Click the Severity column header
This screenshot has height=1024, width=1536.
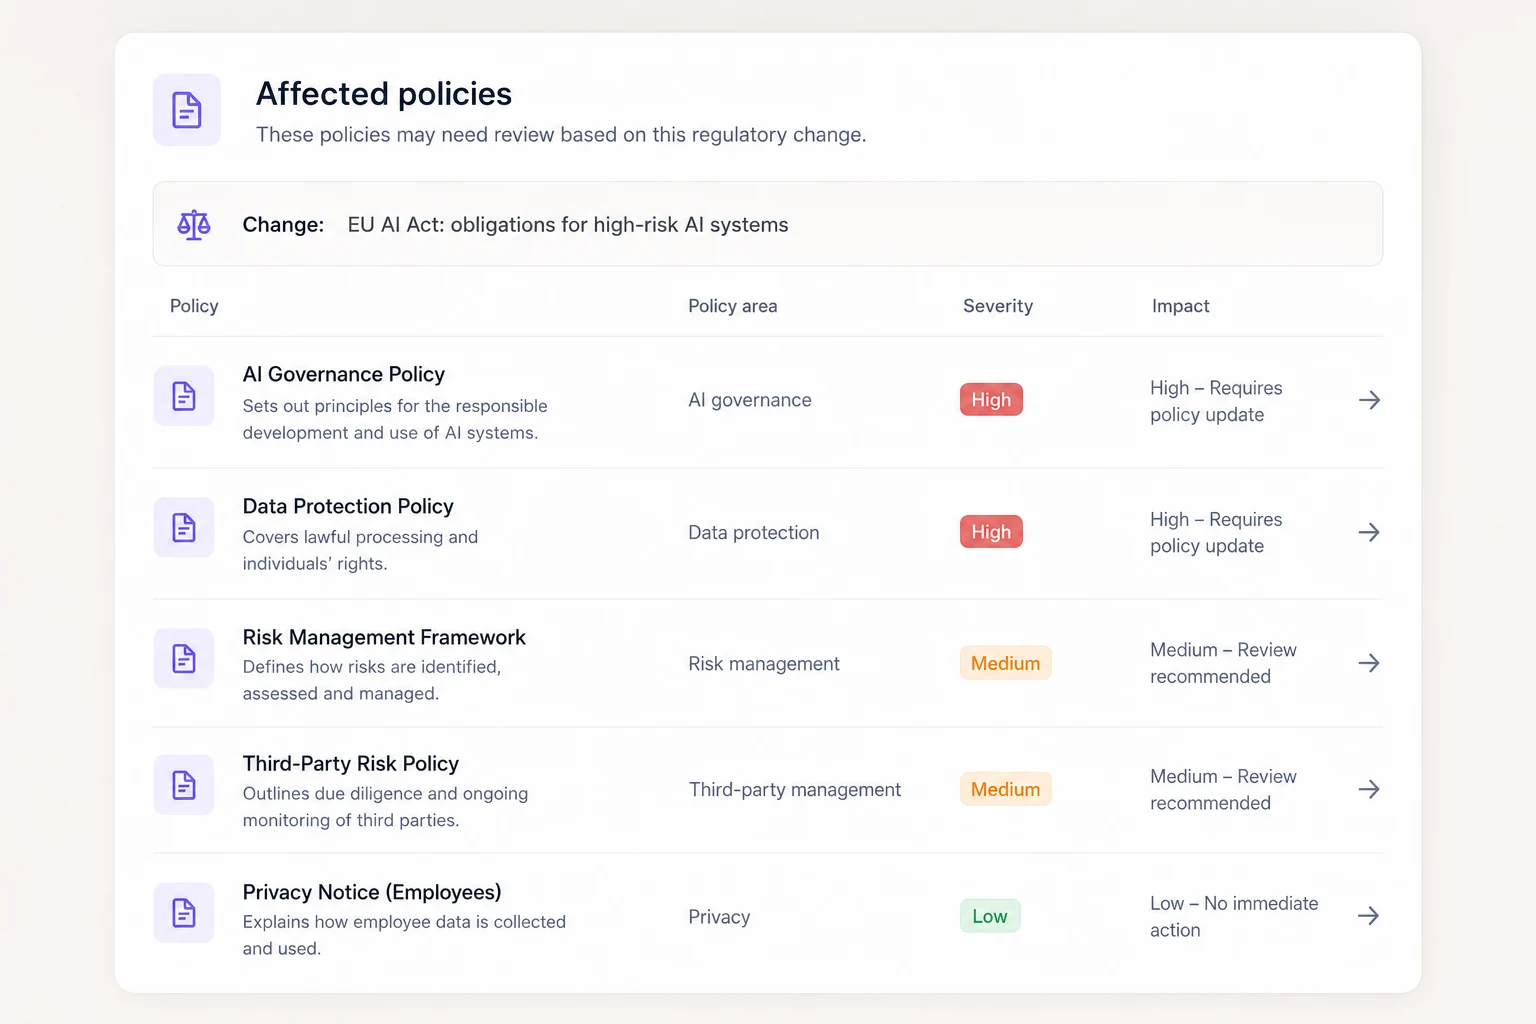998,306
